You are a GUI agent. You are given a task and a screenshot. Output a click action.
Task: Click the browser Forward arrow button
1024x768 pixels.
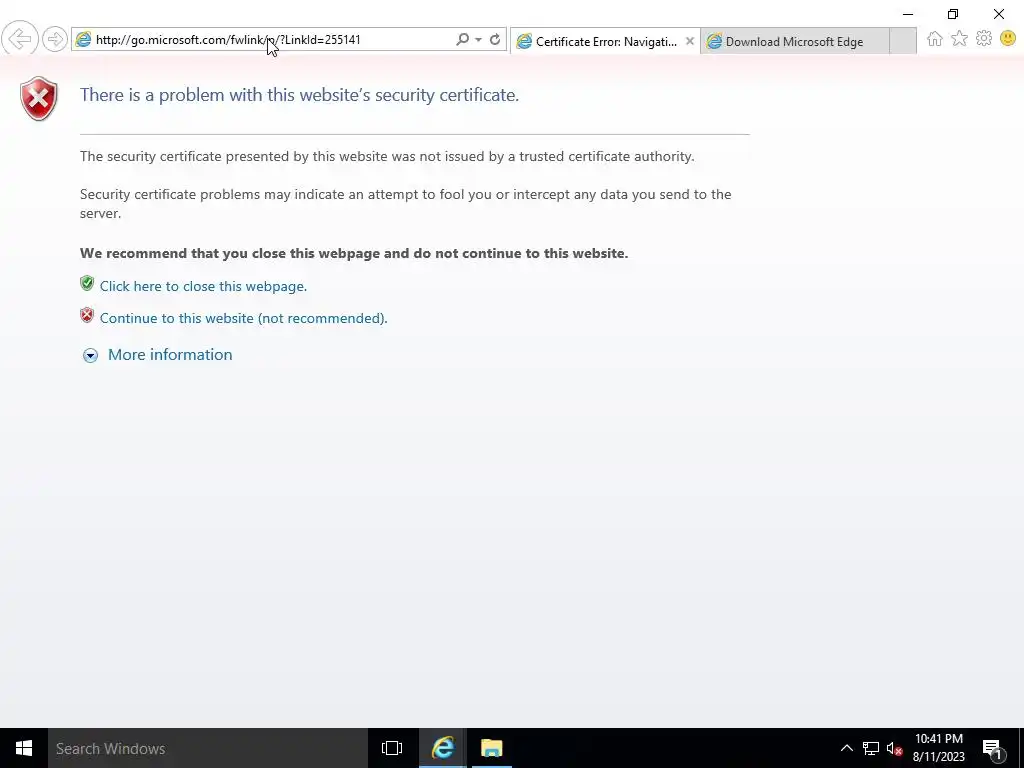coord(55,39)
